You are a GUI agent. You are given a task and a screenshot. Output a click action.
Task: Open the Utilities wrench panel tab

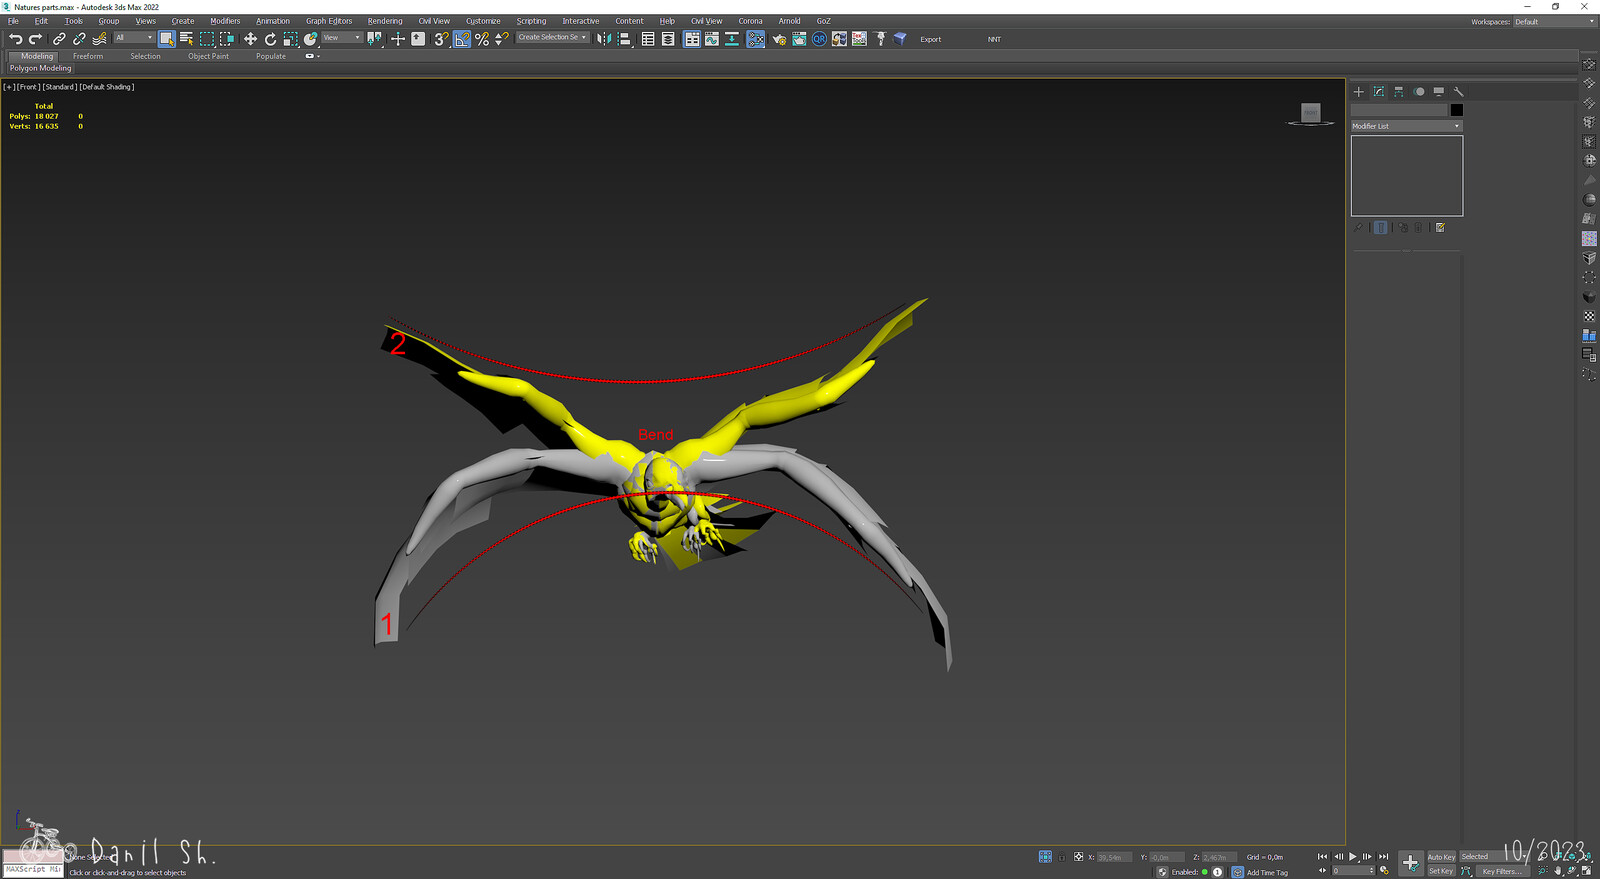(x=1458, y=92)
